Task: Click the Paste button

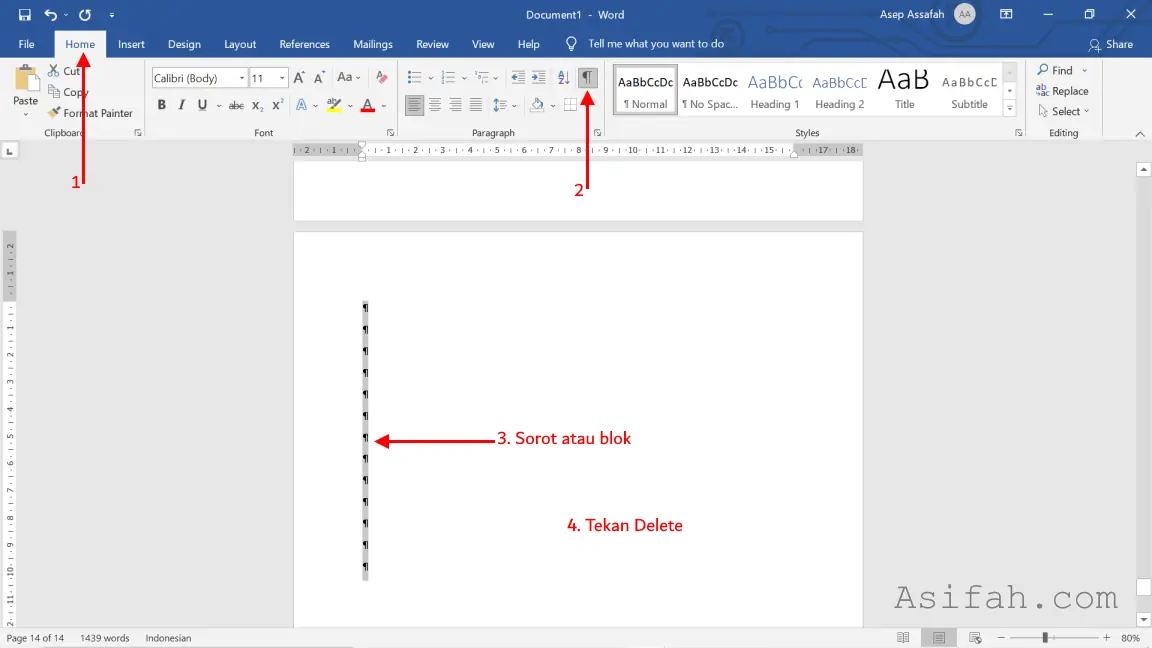Action: point(25,91)
